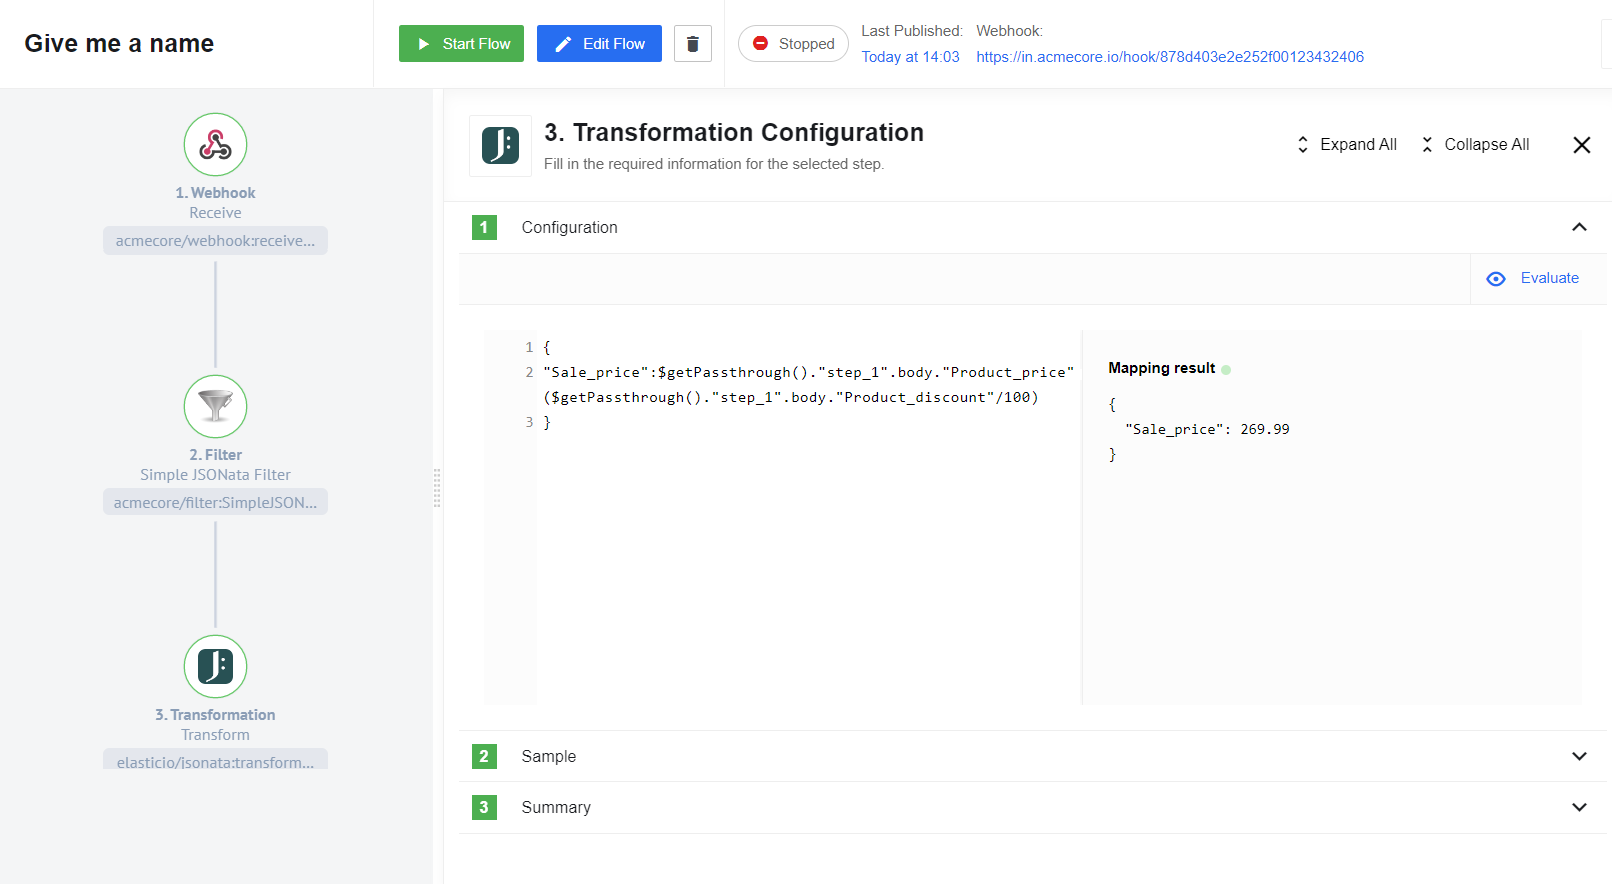Image resolution: width=1612 pixels, height=884 pixels.
Task: Click the panel divider drag handle
Action: pyautogui.click(x=437, y=488)
